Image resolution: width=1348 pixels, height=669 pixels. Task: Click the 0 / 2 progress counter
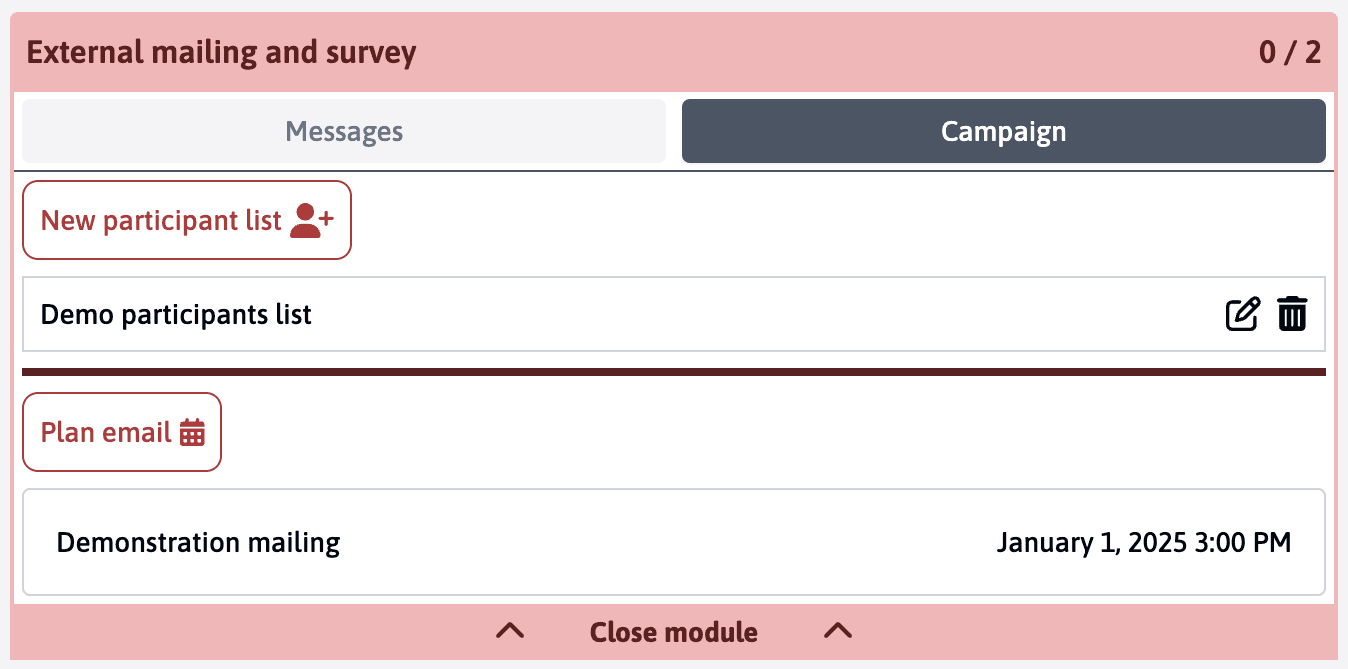pos(1290,52)
